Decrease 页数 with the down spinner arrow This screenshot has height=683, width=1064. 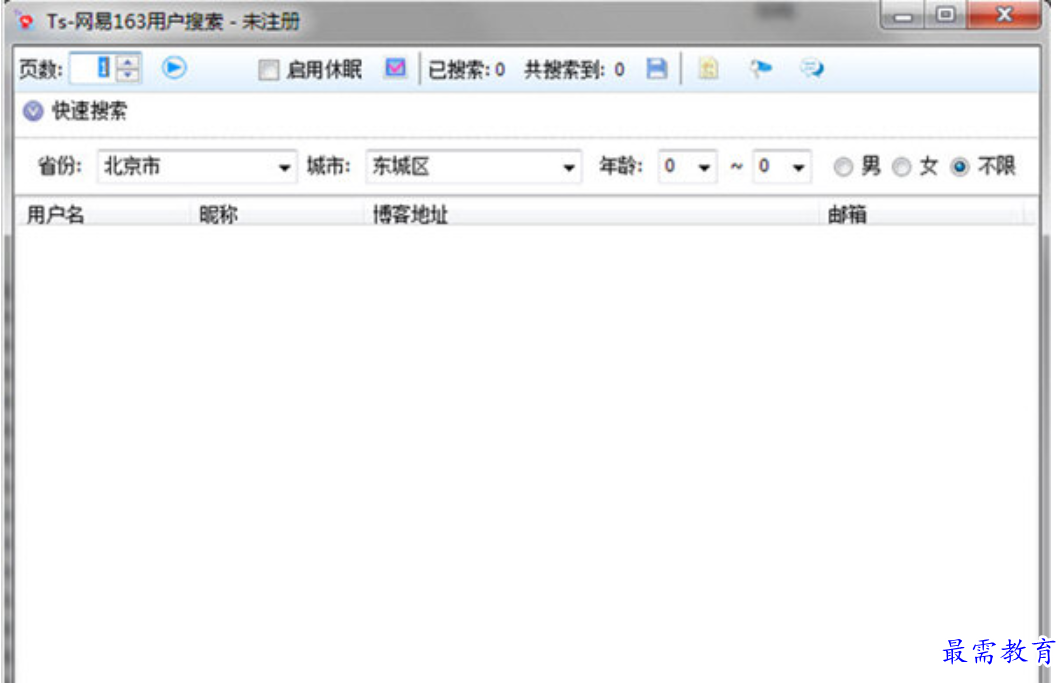tap(128, 75)
